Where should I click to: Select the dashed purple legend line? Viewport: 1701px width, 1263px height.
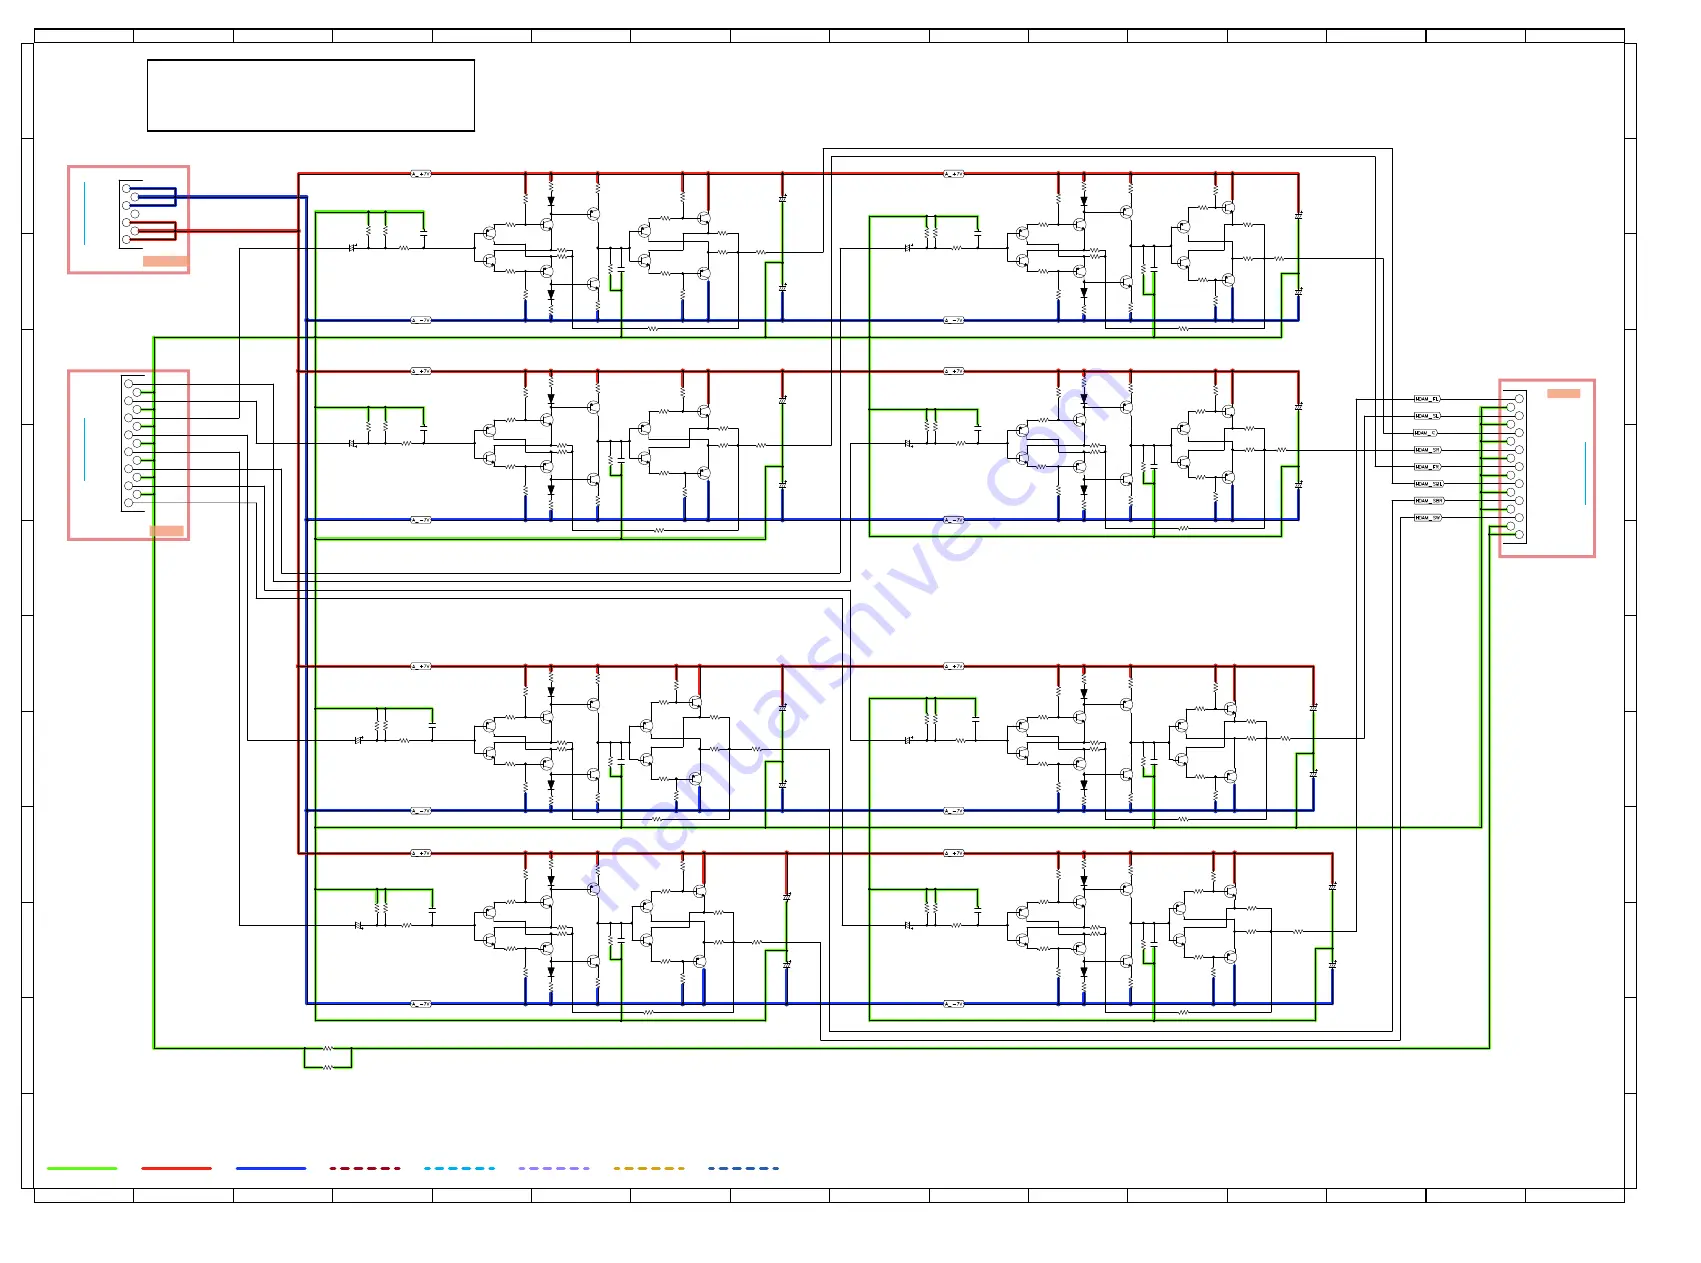point(554,1168)
